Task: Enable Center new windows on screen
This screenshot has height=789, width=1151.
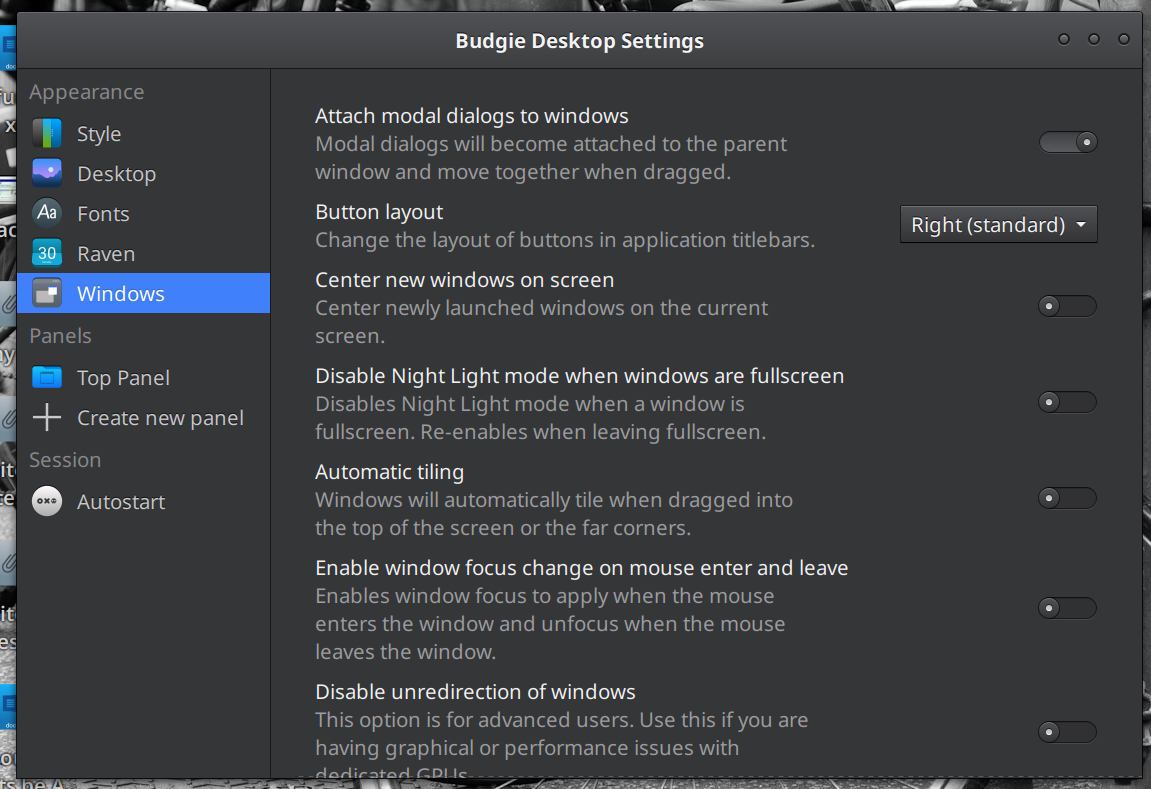Action: (x=1068, y=306)
